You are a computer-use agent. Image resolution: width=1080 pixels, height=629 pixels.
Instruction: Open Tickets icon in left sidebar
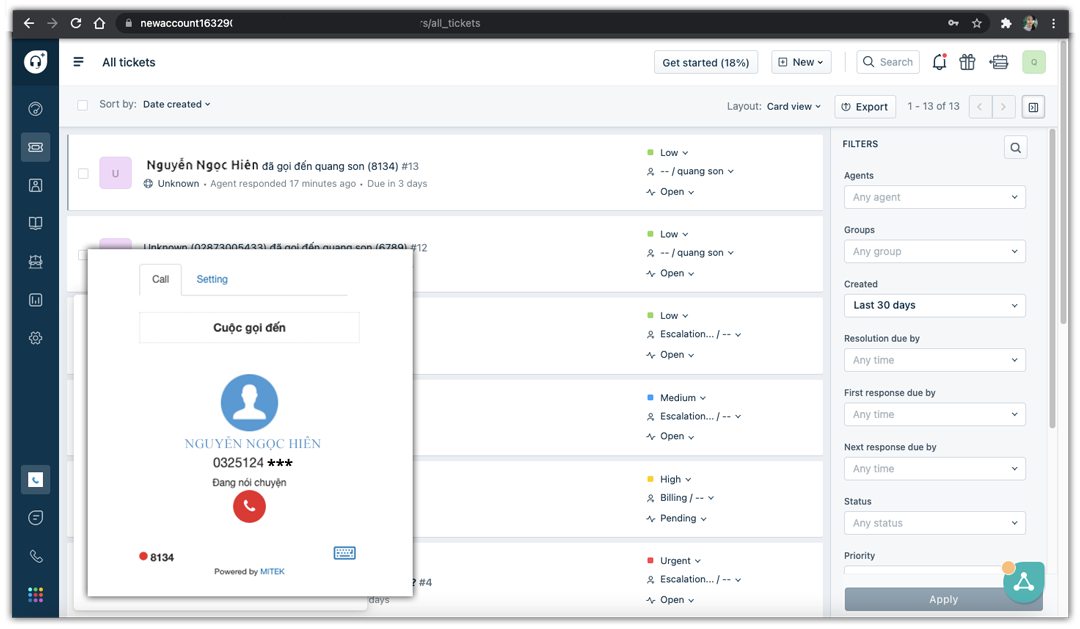tap(35, 147)
